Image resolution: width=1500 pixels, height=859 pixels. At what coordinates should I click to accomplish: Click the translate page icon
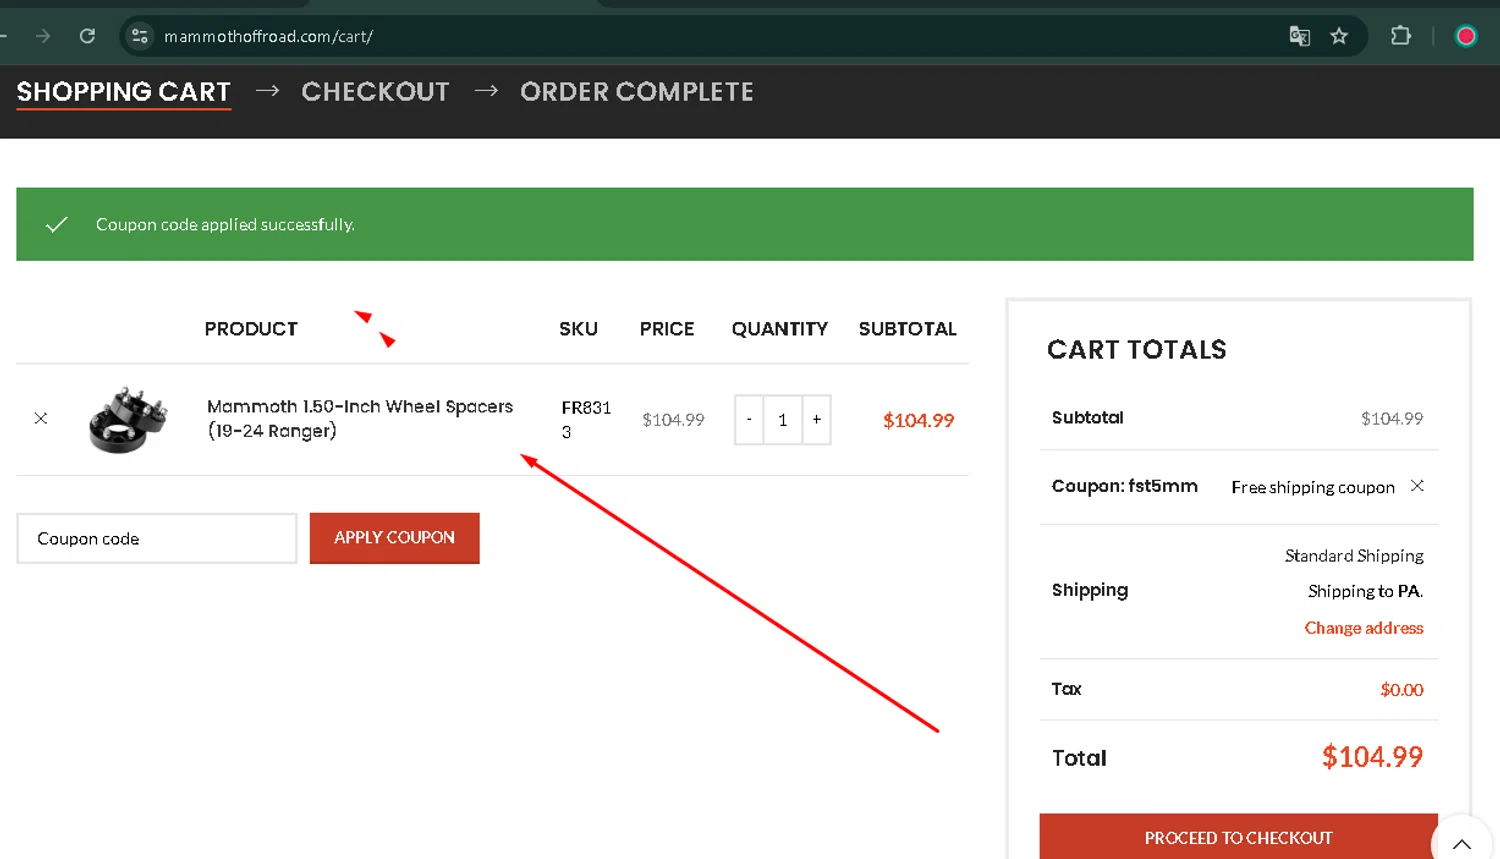(x=1299, y=36)
